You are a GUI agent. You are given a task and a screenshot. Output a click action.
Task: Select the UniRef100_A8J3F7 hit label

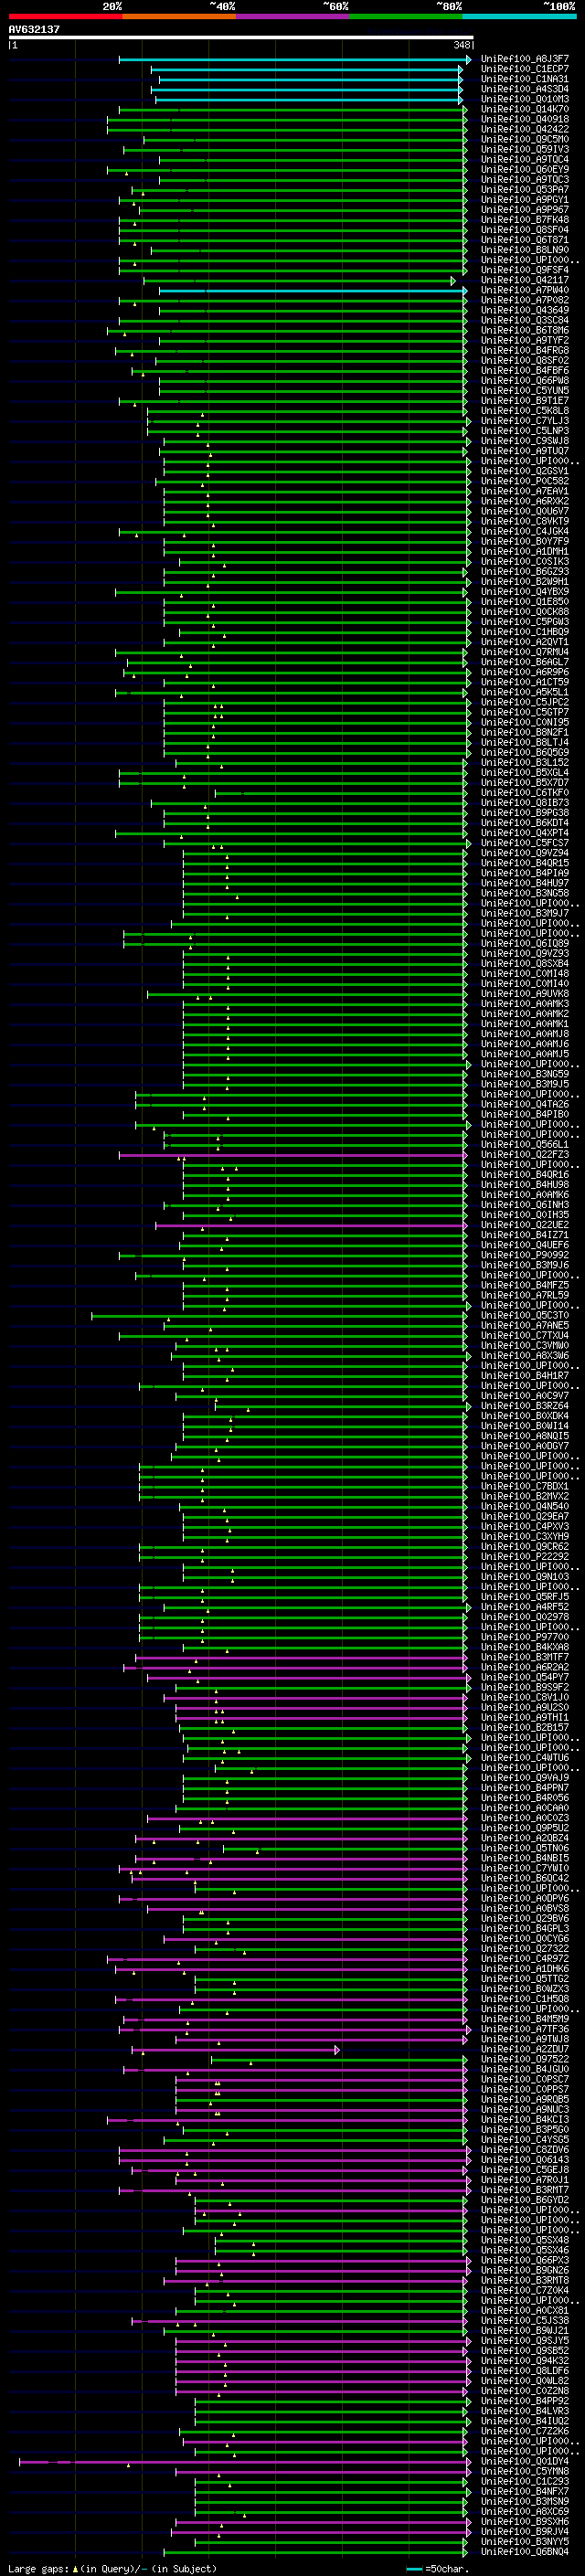tap(525, 59)
